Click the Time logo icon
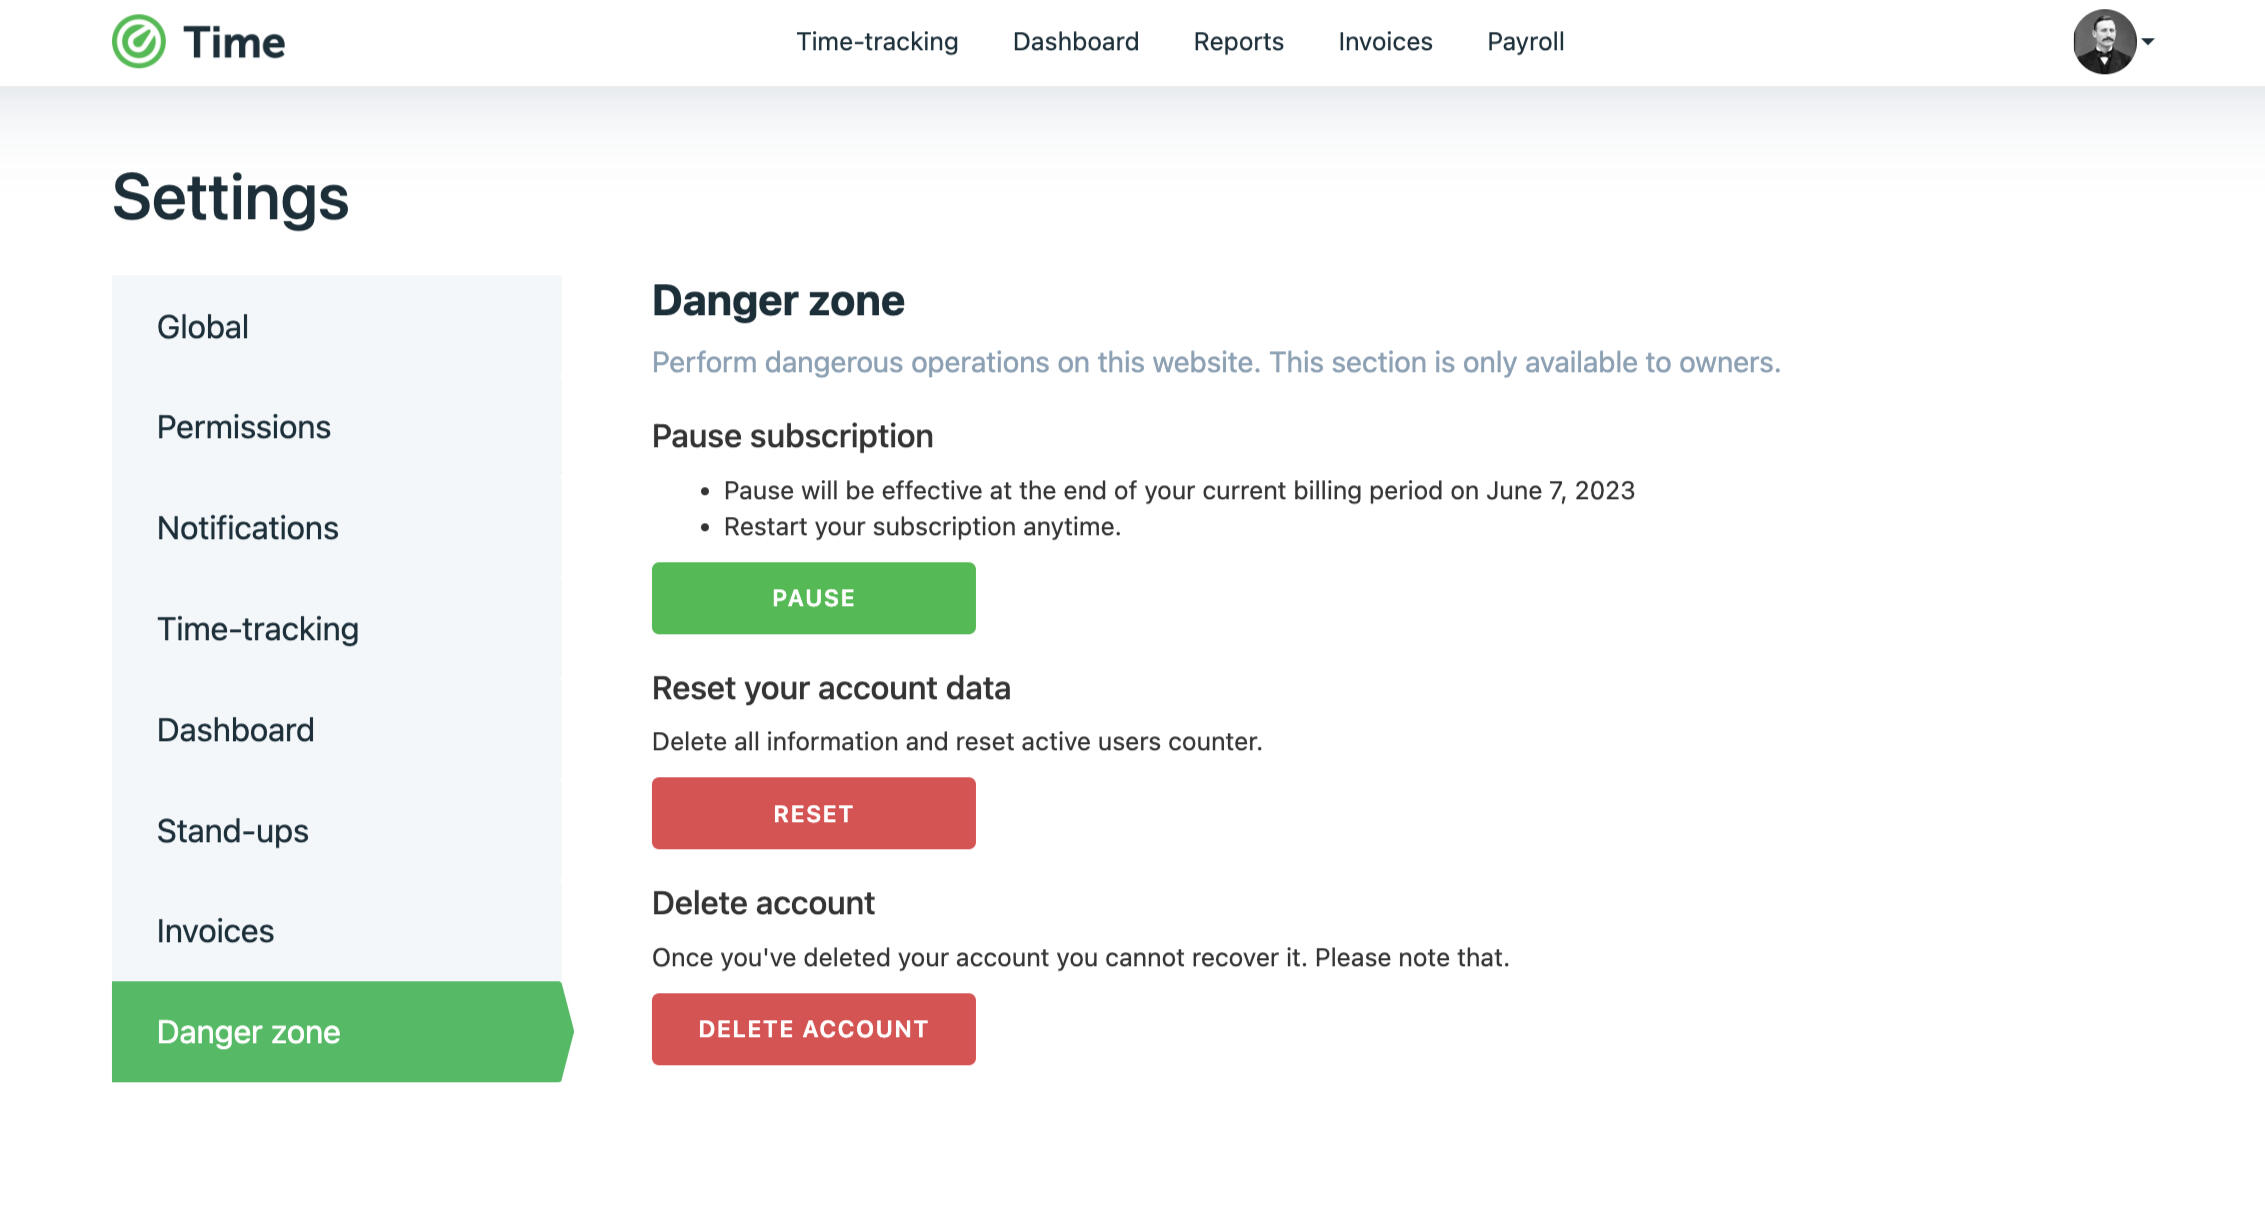2265x1205 pixels. (x=140, y=41)
